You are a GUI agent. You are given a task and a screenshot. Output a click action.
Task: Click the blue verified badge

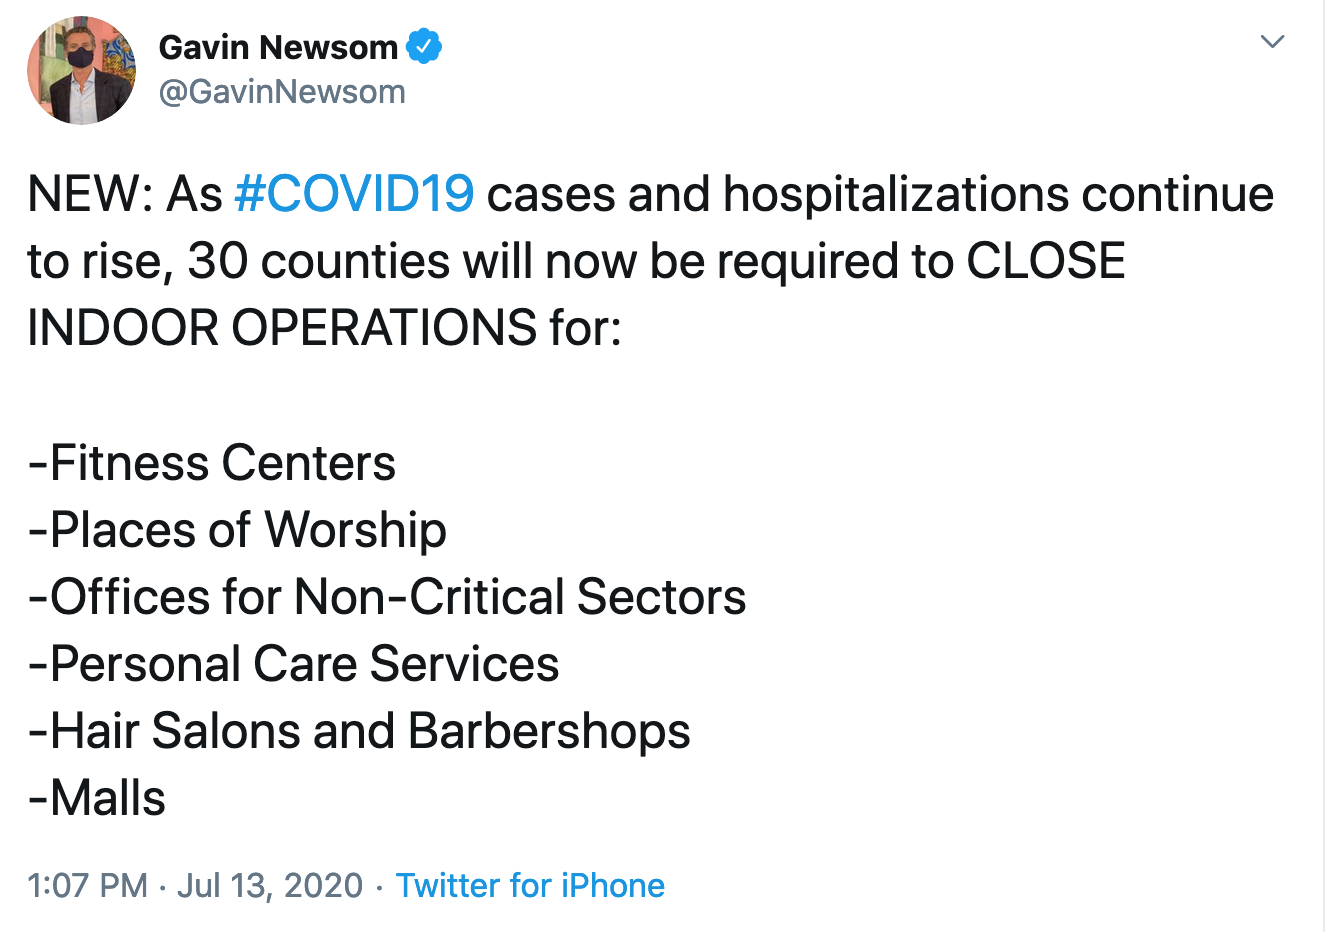(424, 46)
